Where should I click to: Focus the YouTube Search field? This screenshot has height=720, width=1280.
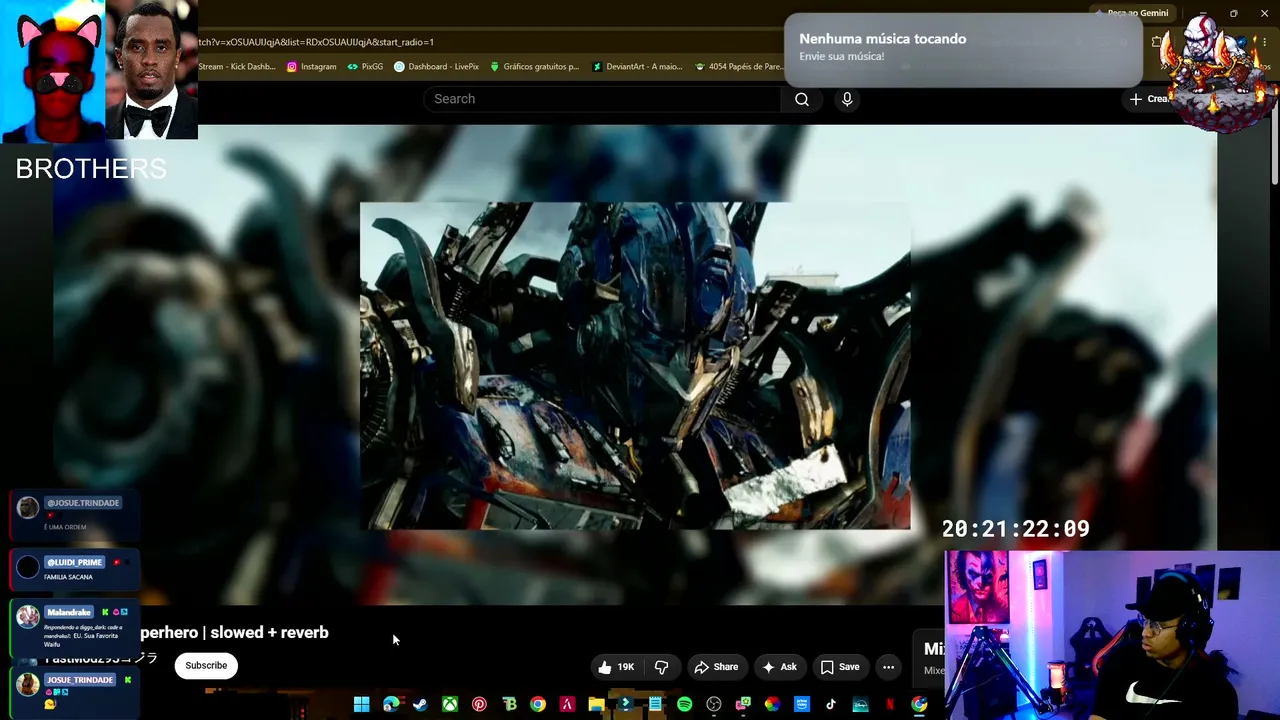click(602, 99)
